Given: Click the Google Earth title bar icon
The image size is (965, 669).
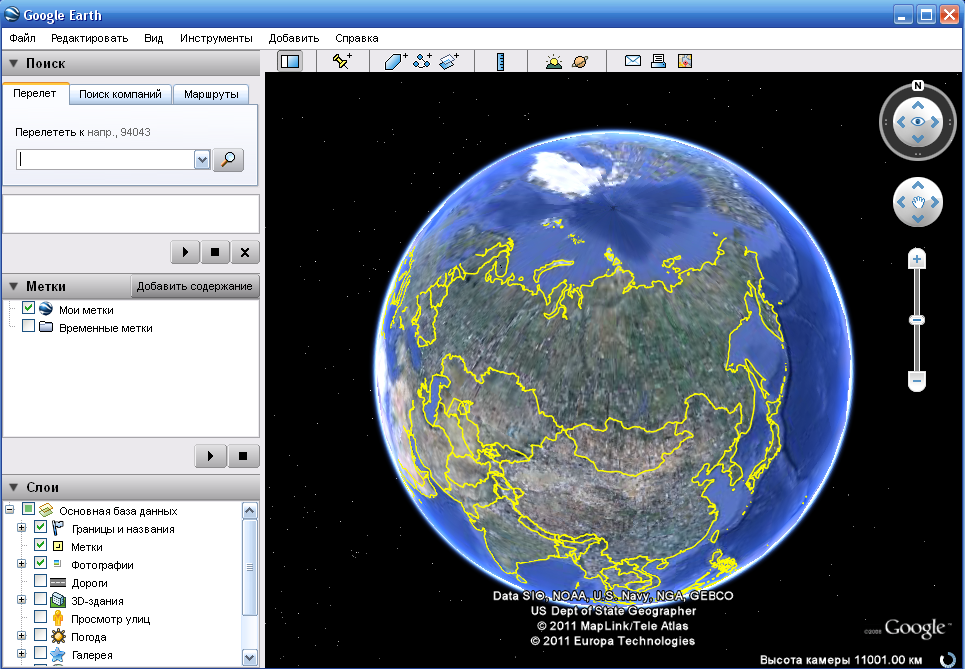Looking at the screenshot, I should 12,14.
